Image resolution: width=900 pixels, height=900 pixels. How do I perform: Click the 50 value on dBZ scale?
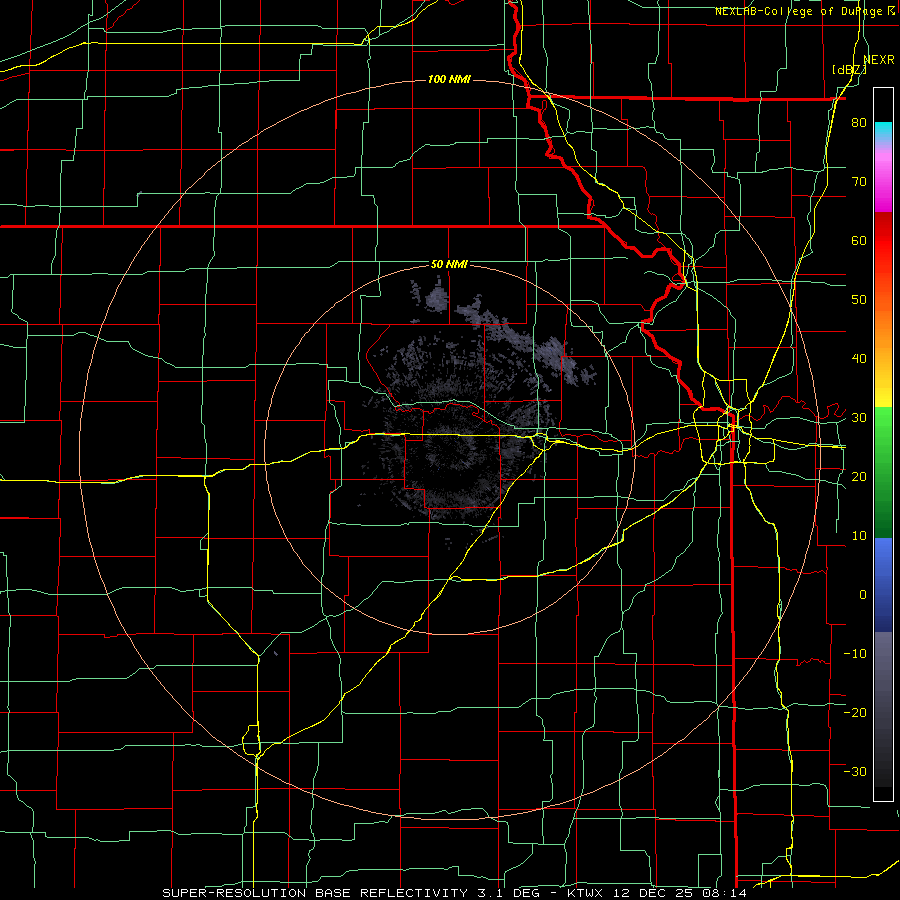[859, 300]
